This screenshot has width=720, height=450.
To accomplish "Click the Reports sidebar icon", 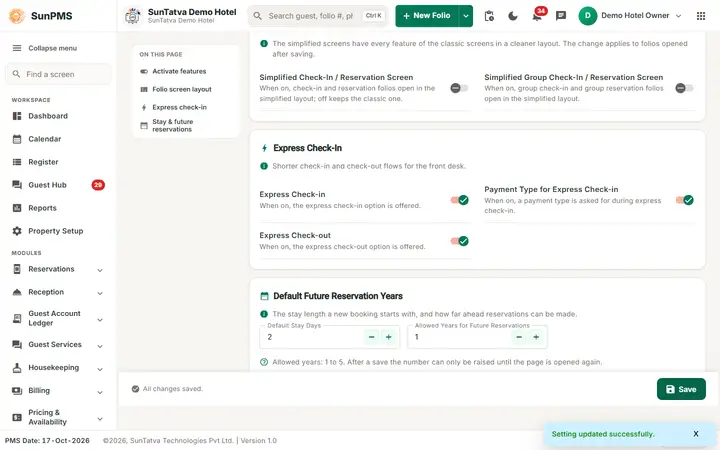I will pos(17,208).
